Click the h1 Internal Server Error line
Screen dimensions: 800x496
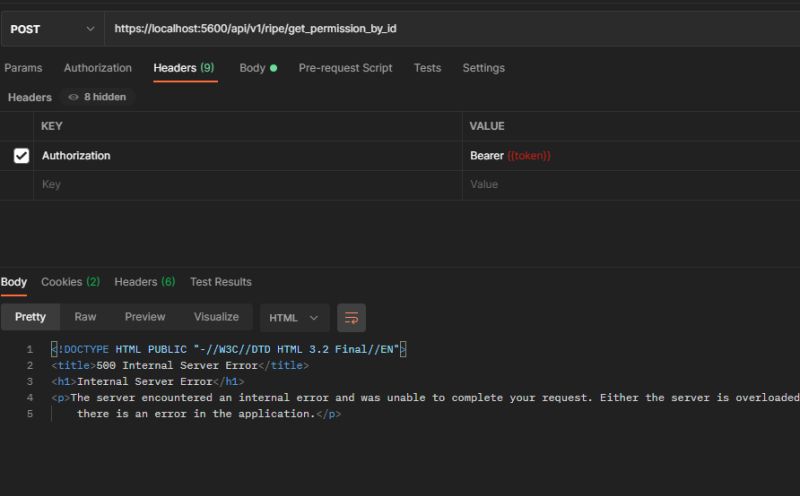pyautogui.click(x=148, y=382)
